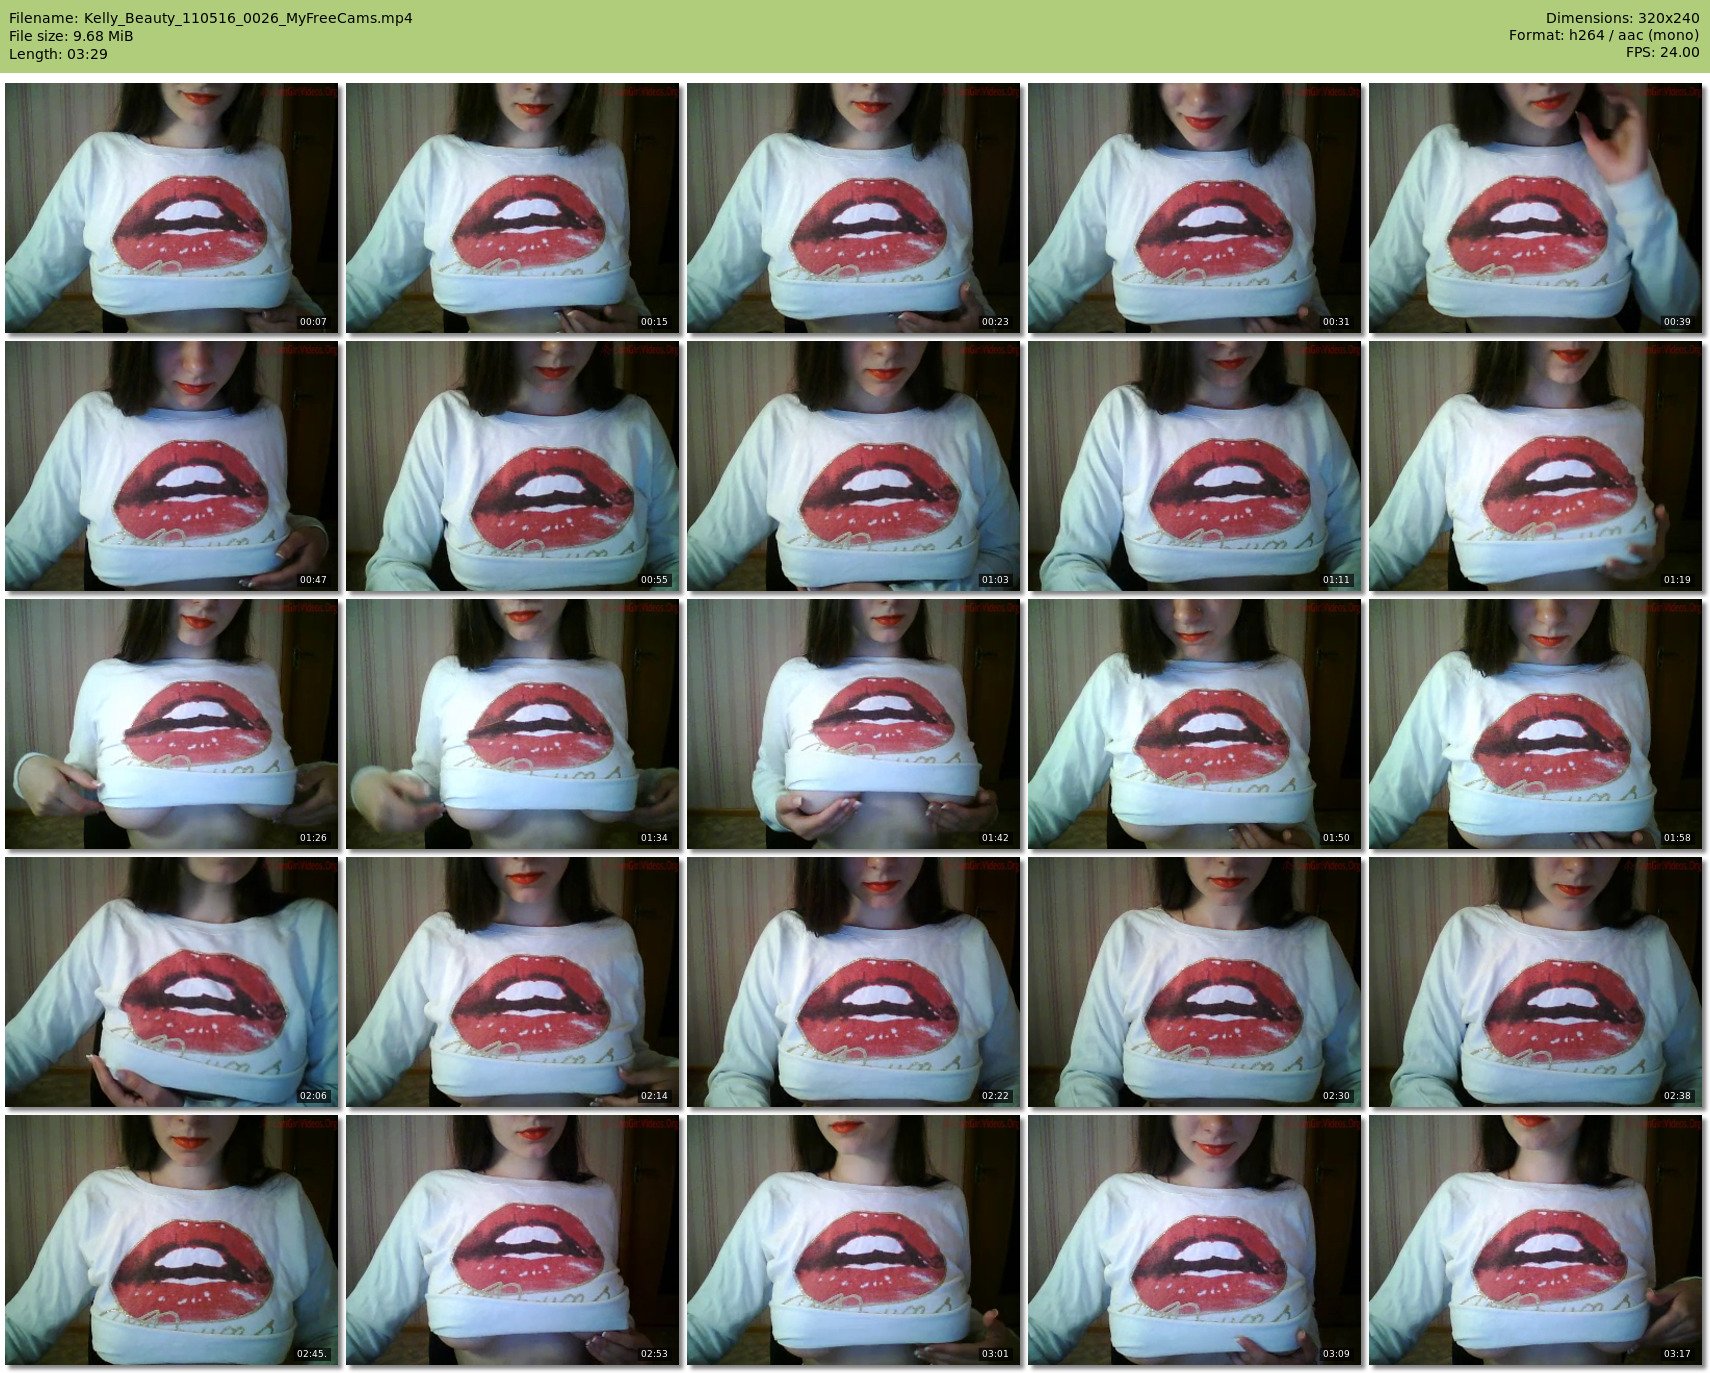Click the frame timestamped 00:39
This screenshot has width=1710, height=1373.
pyautogui.click(x=1535, y=207)
